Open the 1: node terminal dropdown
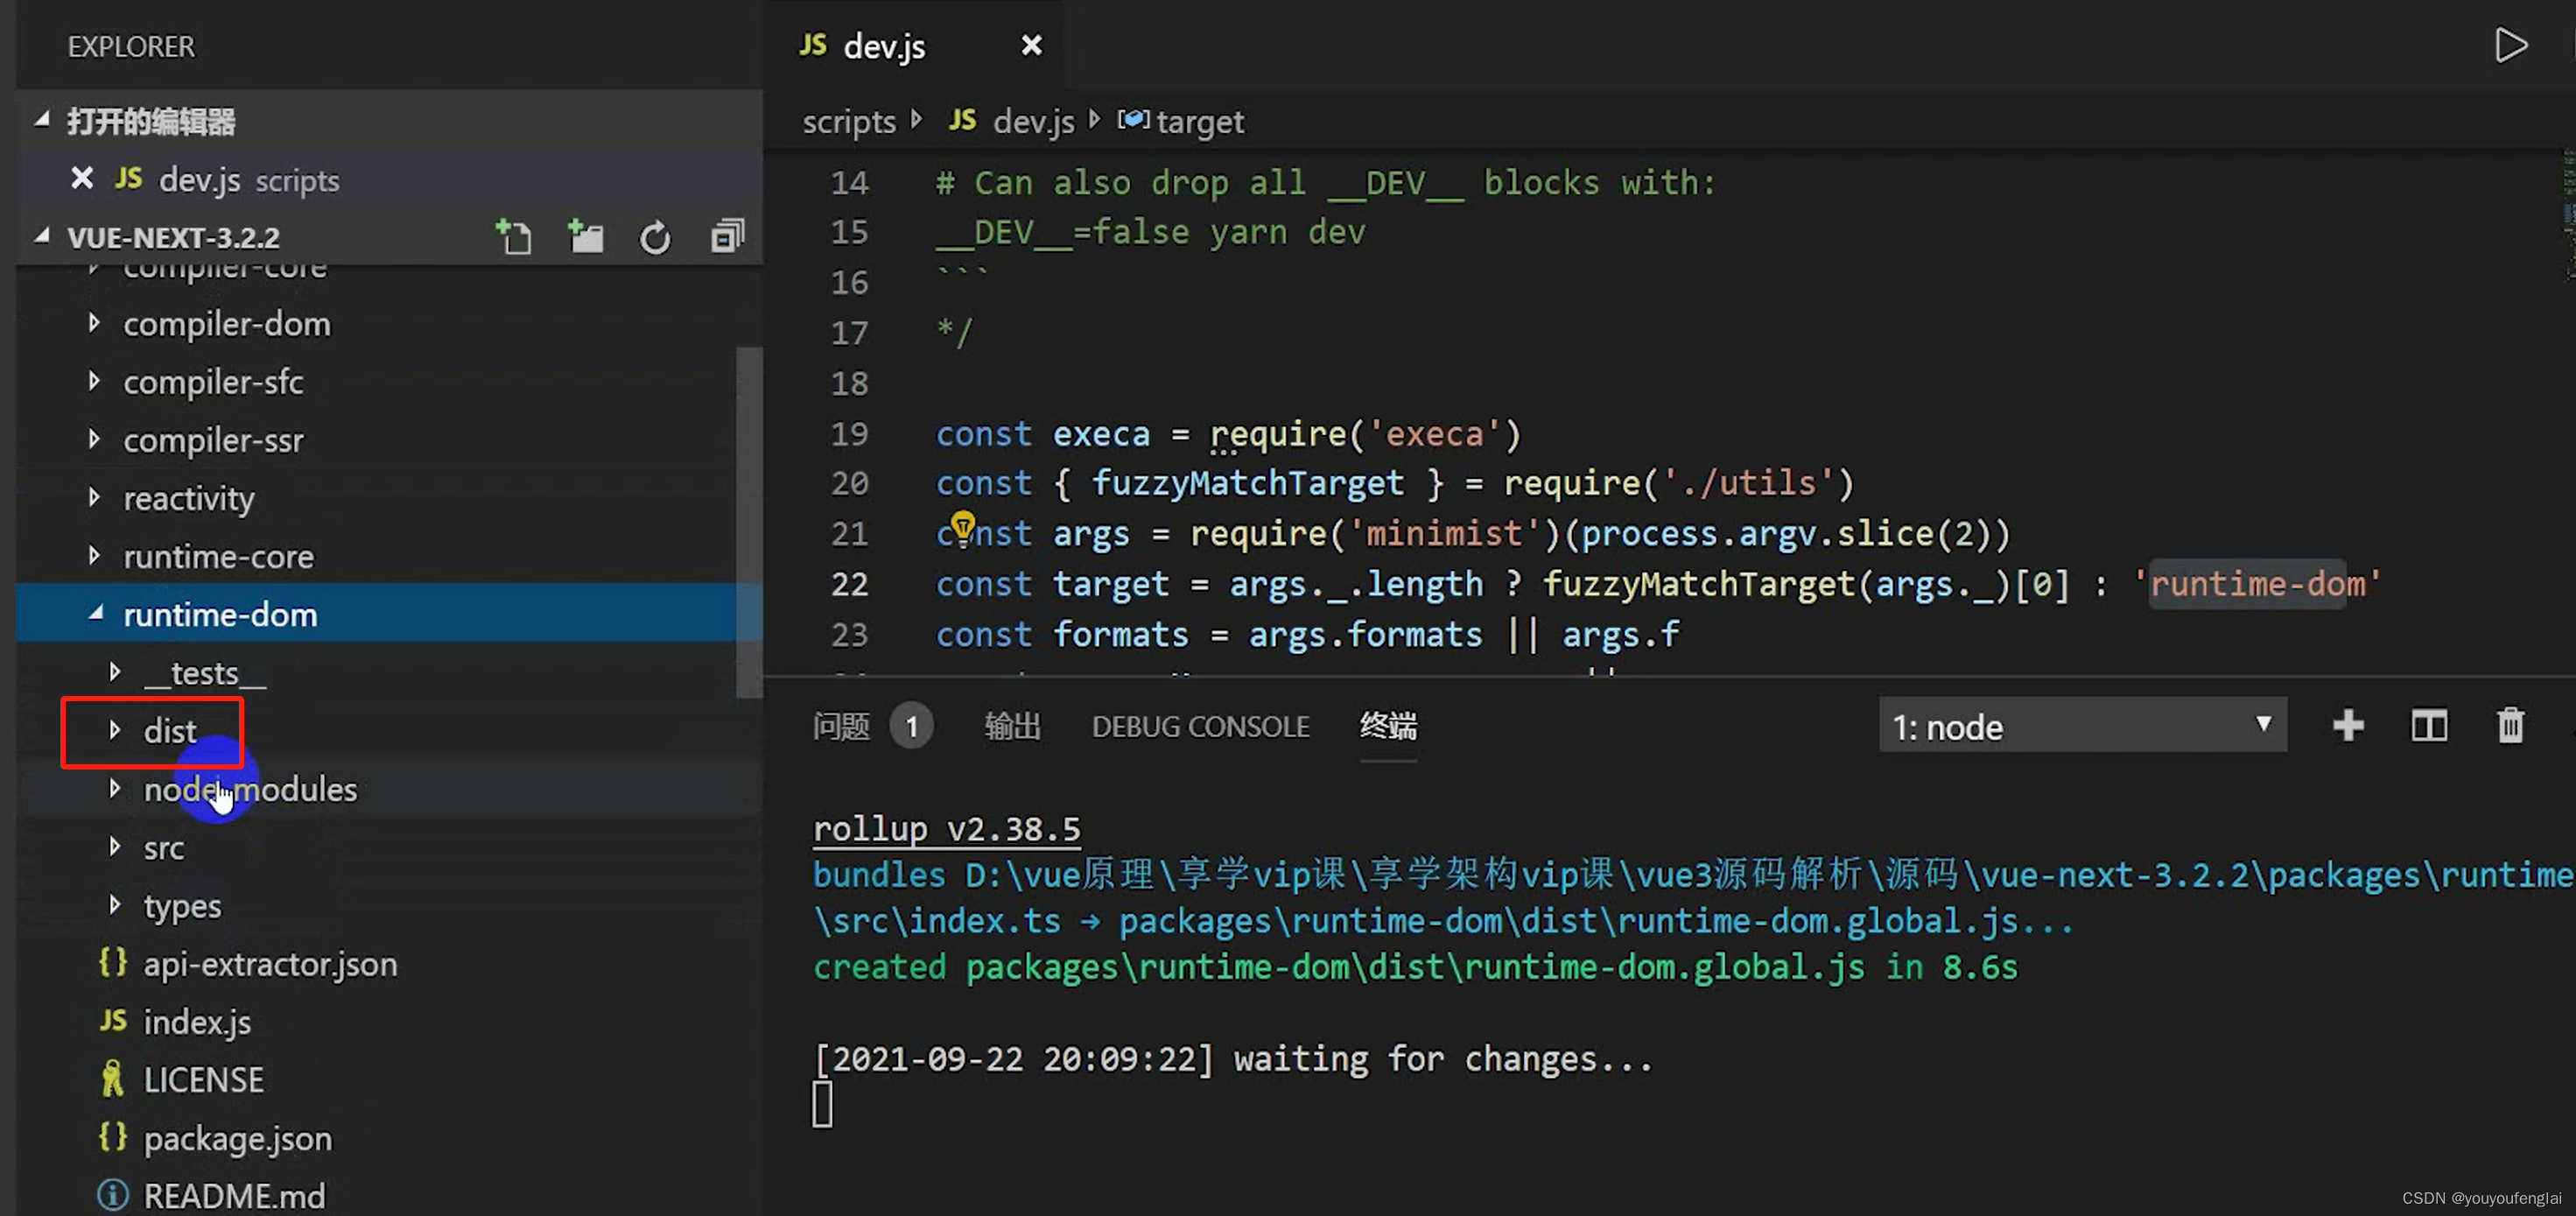This screenshot has height=1216, width=2576. 2082,726
